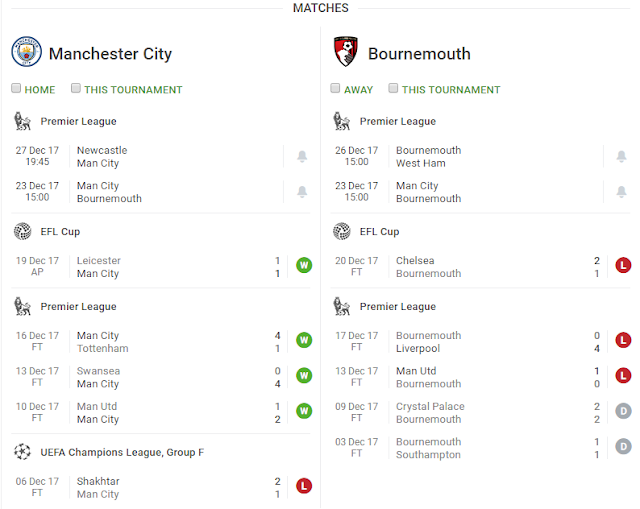Click the Manchester City team name
Screen dimensions: 640x509
110,54
